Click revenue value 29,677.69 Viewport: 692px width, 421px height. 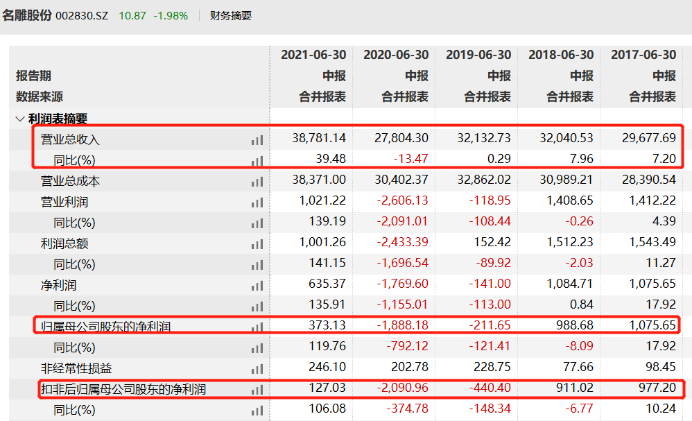(649, 138)
